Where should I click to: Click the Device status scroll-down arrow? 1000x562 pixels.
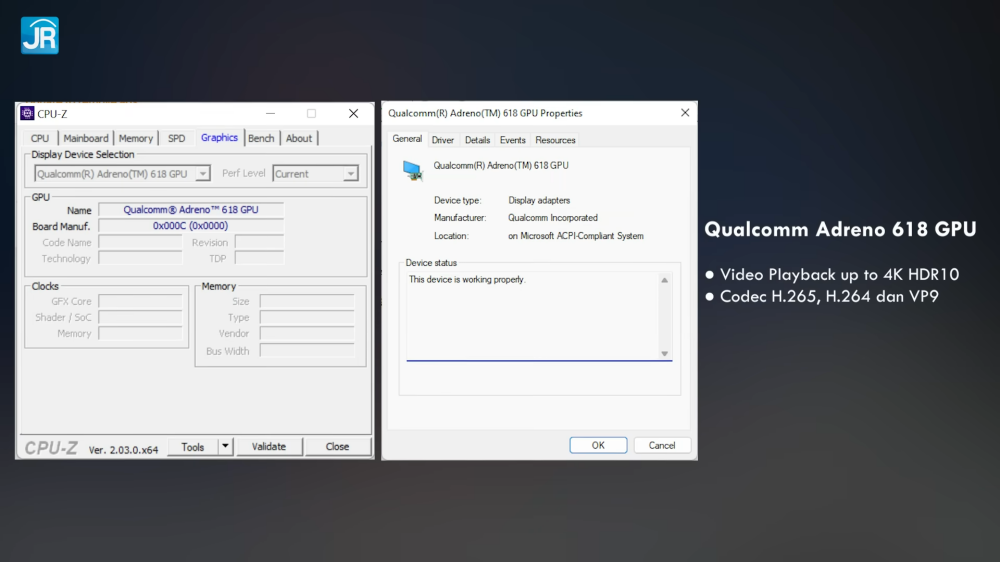[x=665, y=353]
